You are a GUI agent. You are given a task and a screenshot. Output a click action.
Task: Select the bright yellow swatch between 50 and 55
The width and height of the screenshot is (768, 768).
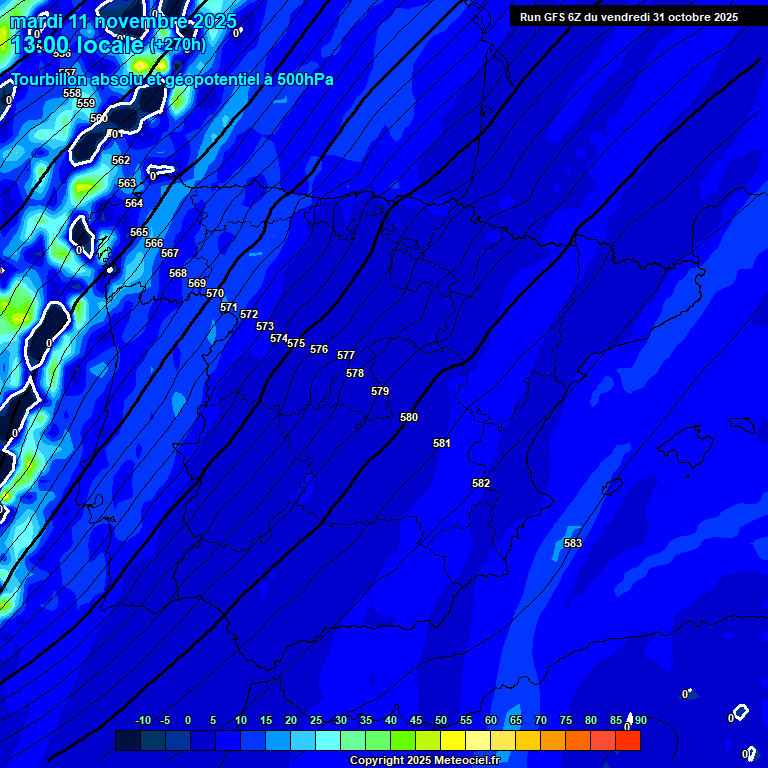(453, 740)
